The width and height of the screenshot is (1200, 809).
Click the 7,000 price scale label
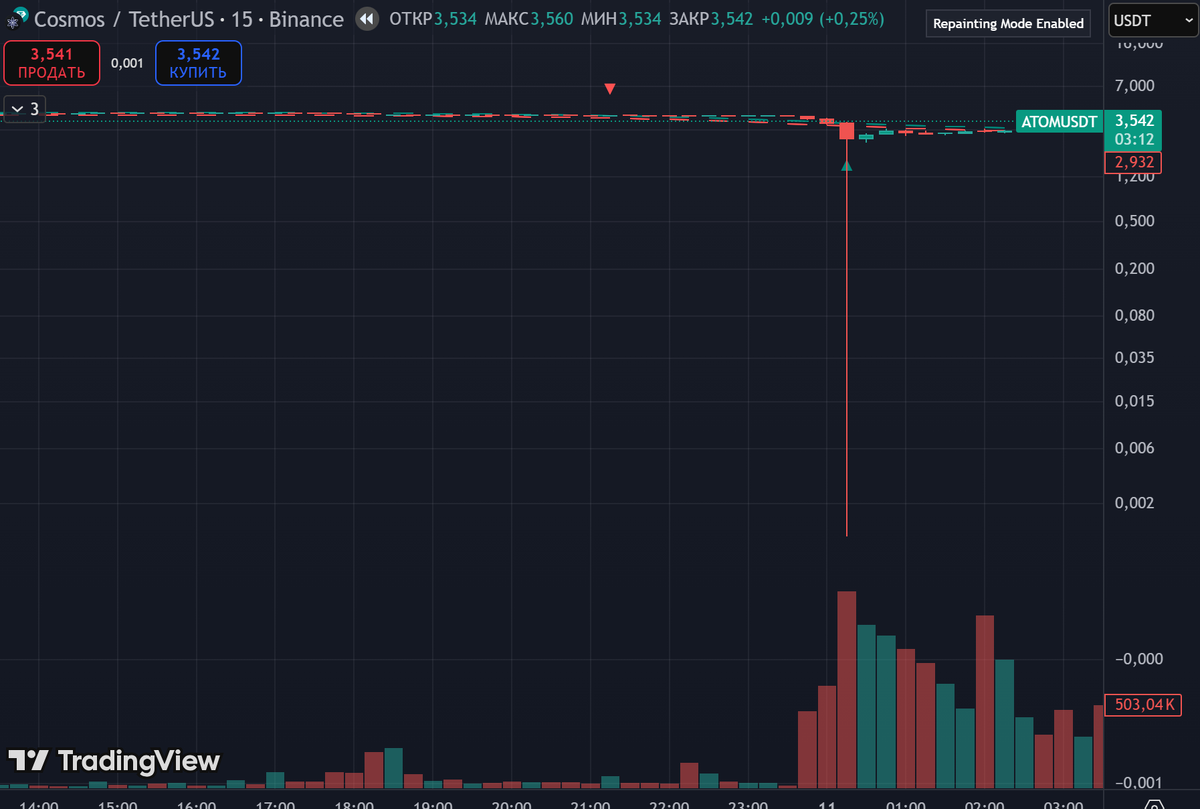[1134, 86]
